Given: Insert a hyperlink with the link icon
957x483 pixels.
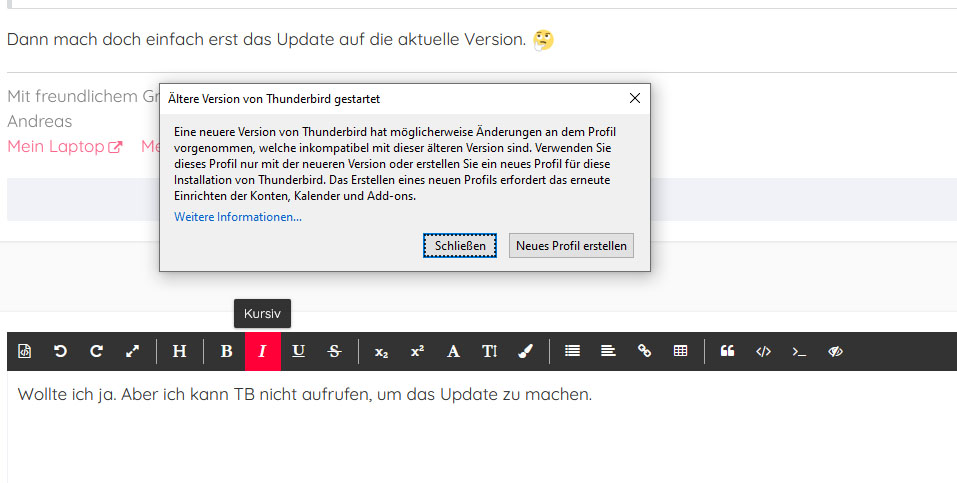Looking at the screenshot, I should pos(645,351).
